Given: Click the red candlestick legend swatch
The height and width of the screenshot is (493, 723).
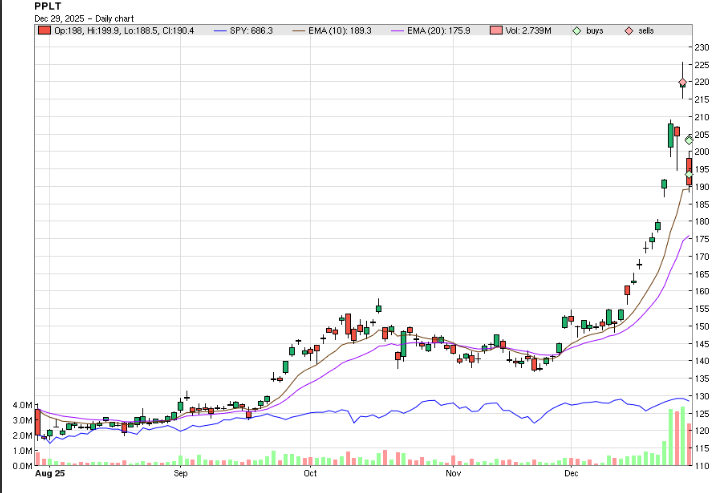Looking at the screenshot, I should click(44, 30).
